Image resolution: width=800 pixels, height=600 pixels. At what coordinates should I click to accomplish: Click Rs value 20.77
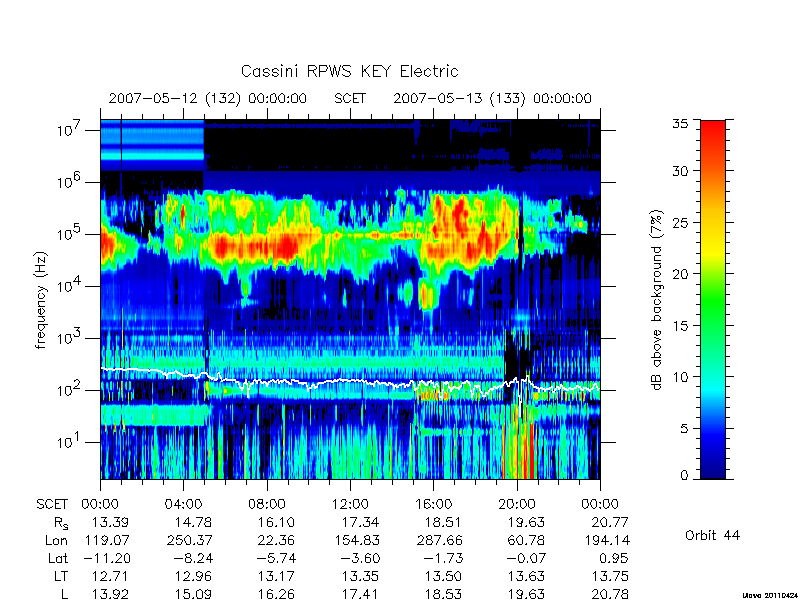[x=610, y=522]
